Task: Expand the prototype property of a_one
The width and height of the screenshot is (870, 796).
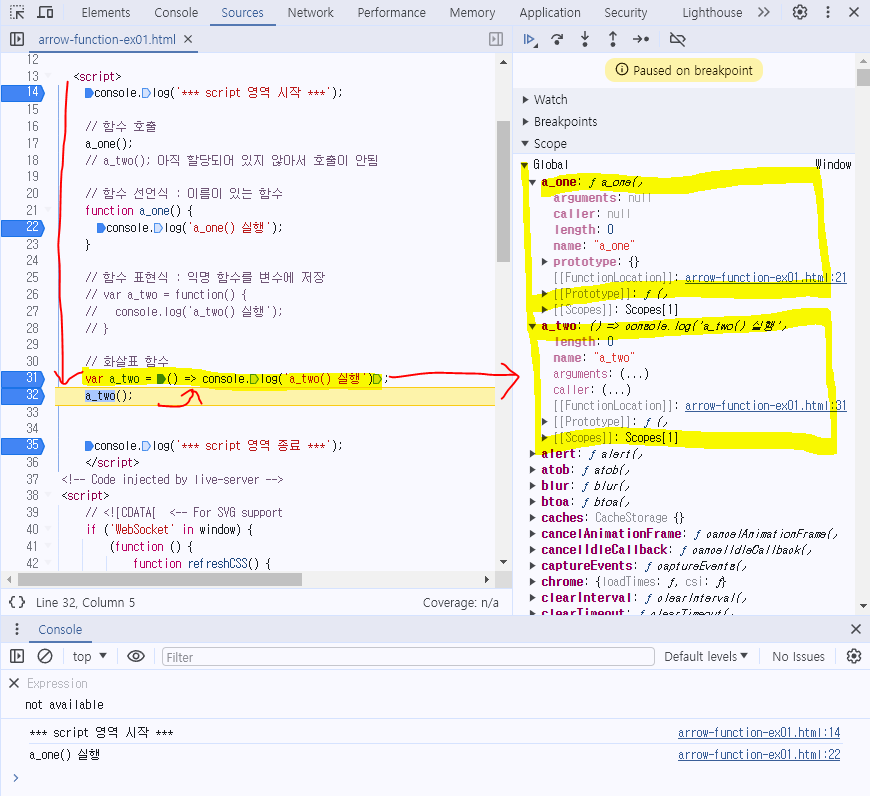Action: [x=544, y=262]
